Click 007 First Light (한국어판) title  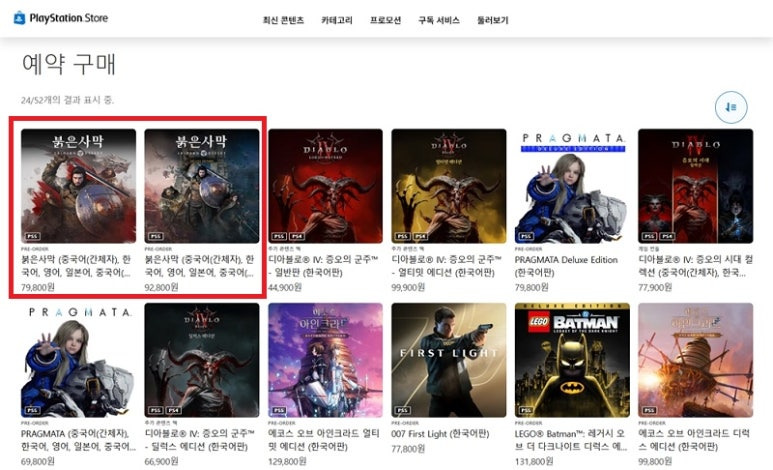(x=440, y=434)
